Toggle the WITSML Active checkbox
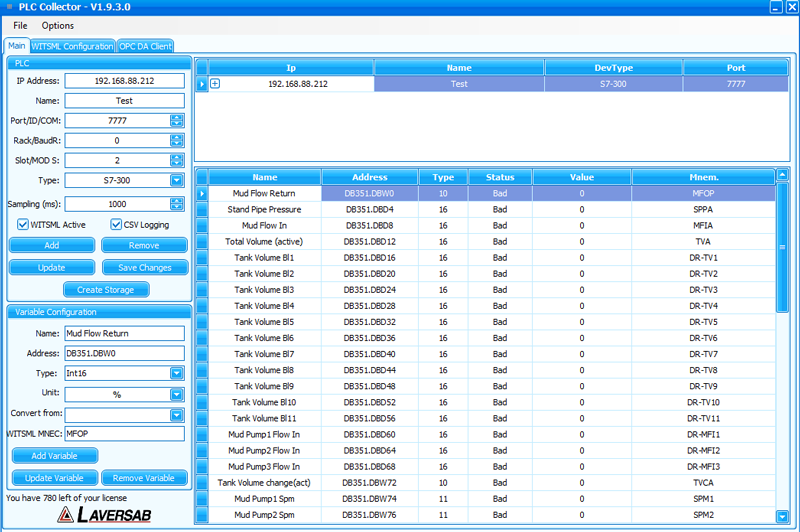 [23, 225]
